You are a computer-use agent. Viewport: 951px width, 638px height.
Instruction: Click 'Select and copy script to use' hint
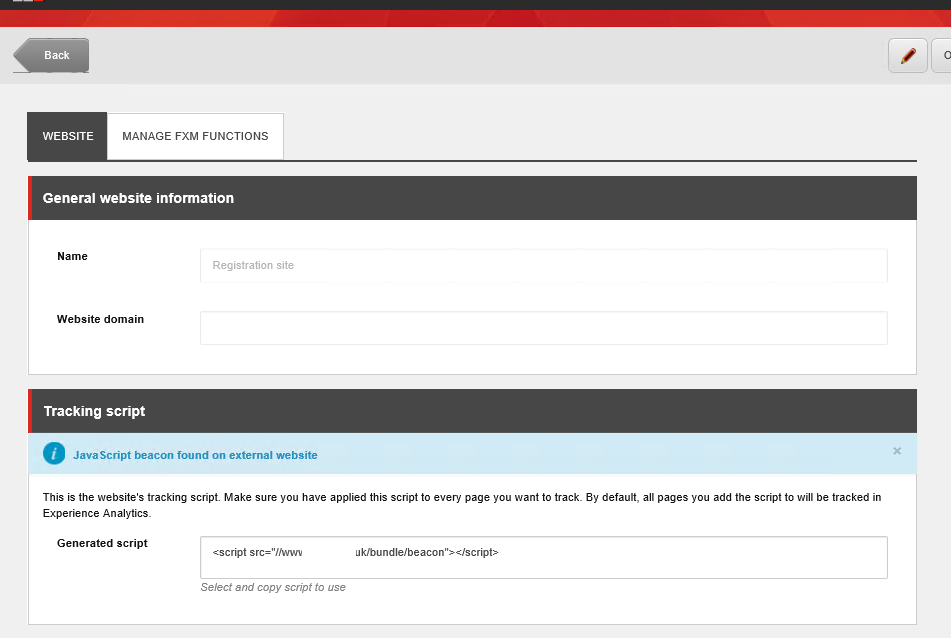pyautogui.click(x=273, y=587)
